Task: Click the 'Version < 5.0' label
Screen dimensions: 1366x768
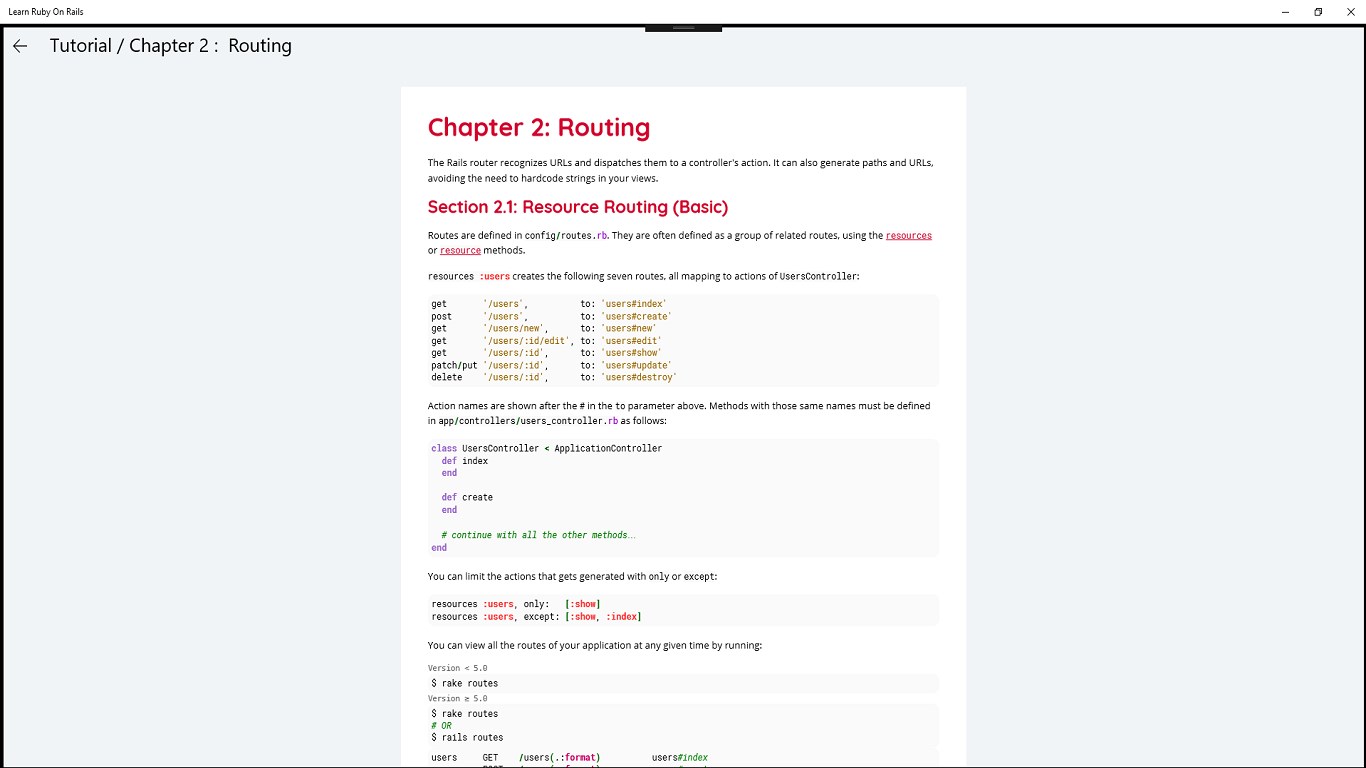Action: tap(458, 668)
